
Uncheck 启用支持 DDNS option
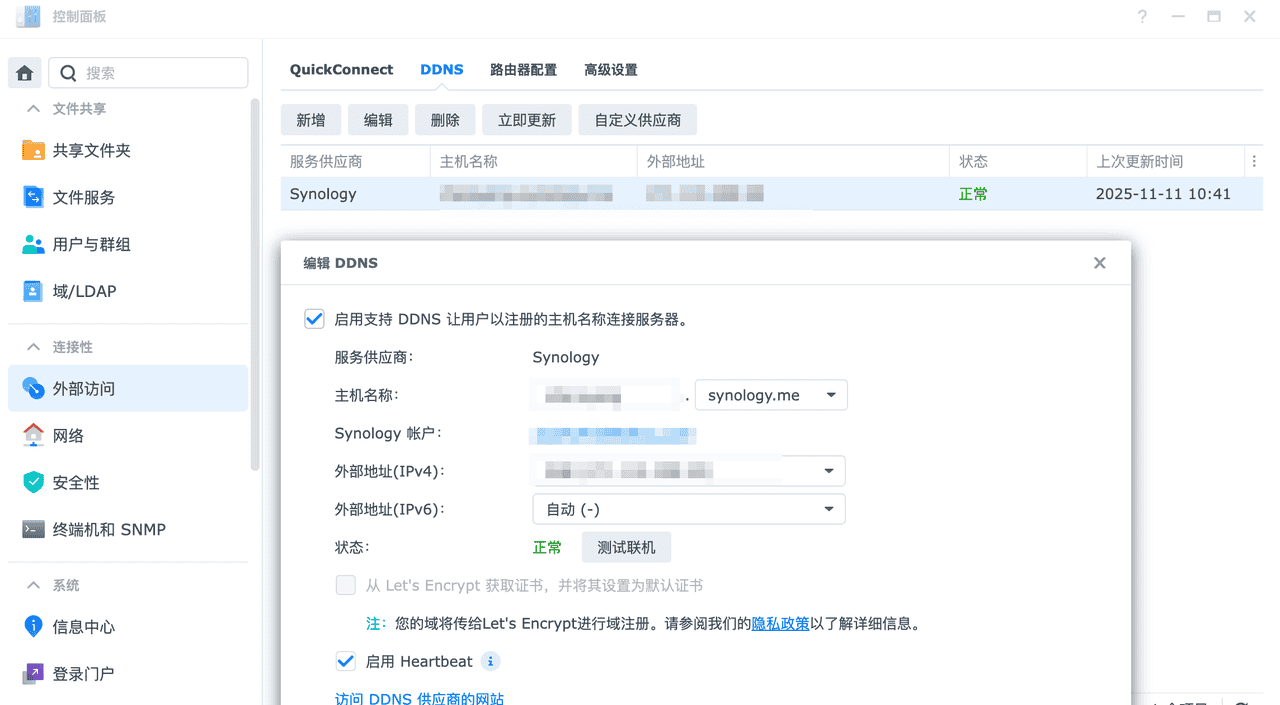click(314, 318)
